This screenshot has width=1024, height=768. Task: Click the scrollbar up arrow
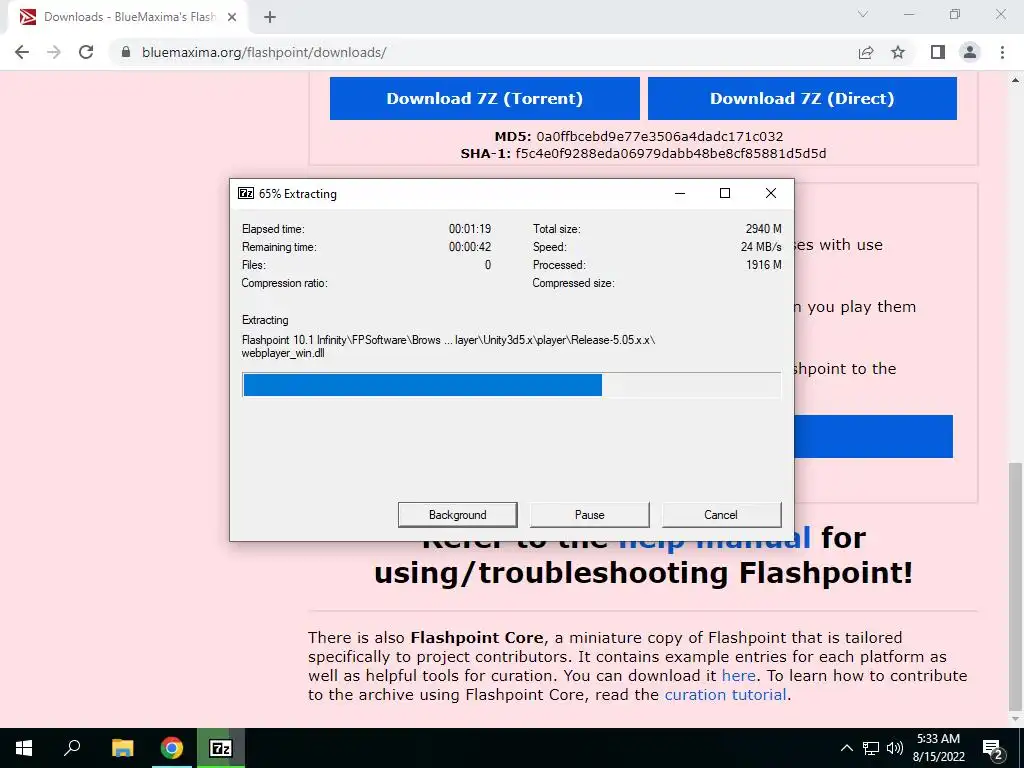click(x=1015, y=80)
